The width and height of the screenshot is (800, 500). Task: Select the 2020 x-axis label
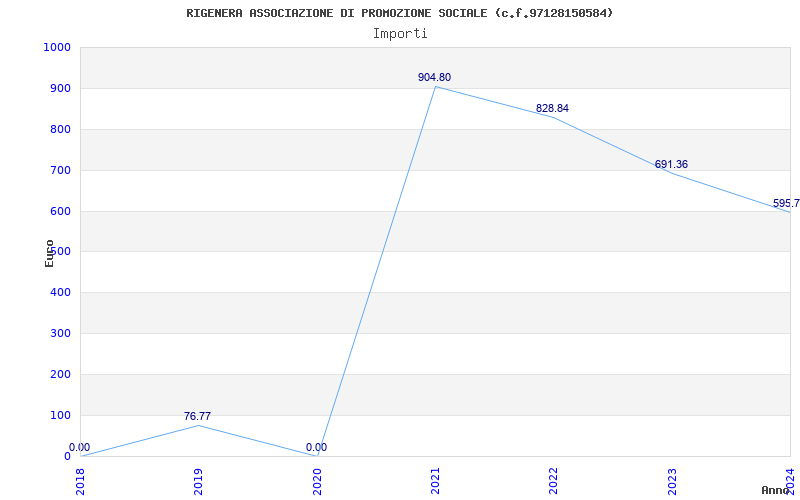coord(317,482)
